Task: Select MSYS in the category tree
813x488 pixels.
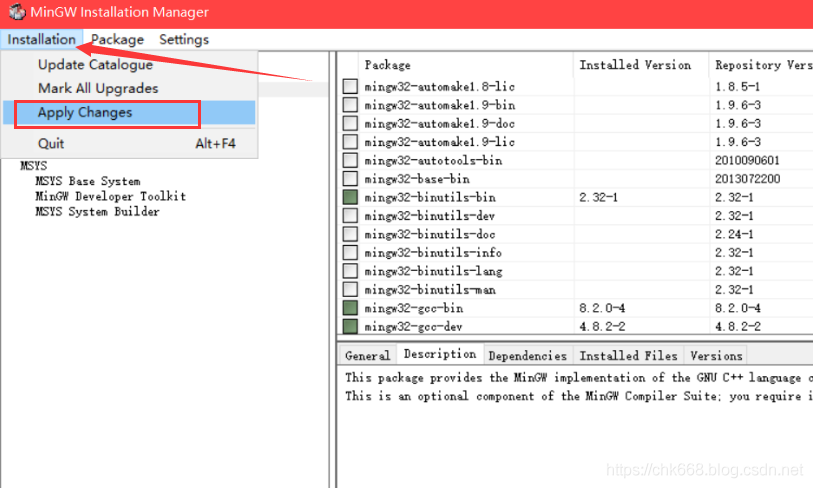Action: pos(34,166)
